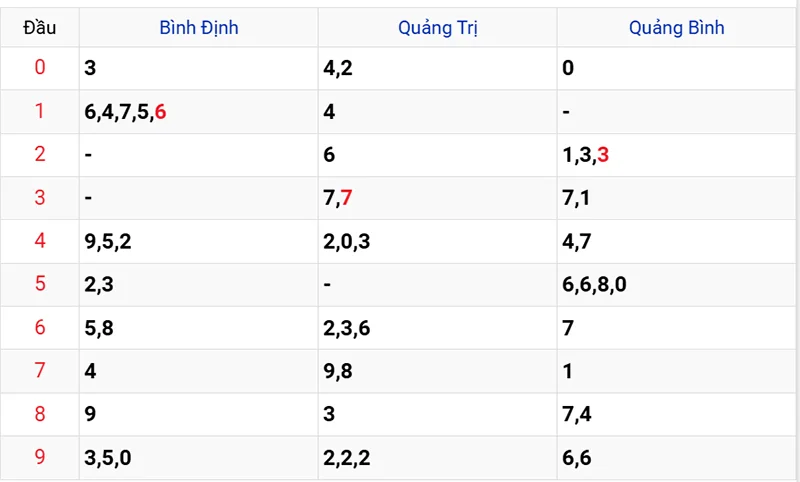Select the Quảng Bình cell 6,6,8,0

[595, 284]
